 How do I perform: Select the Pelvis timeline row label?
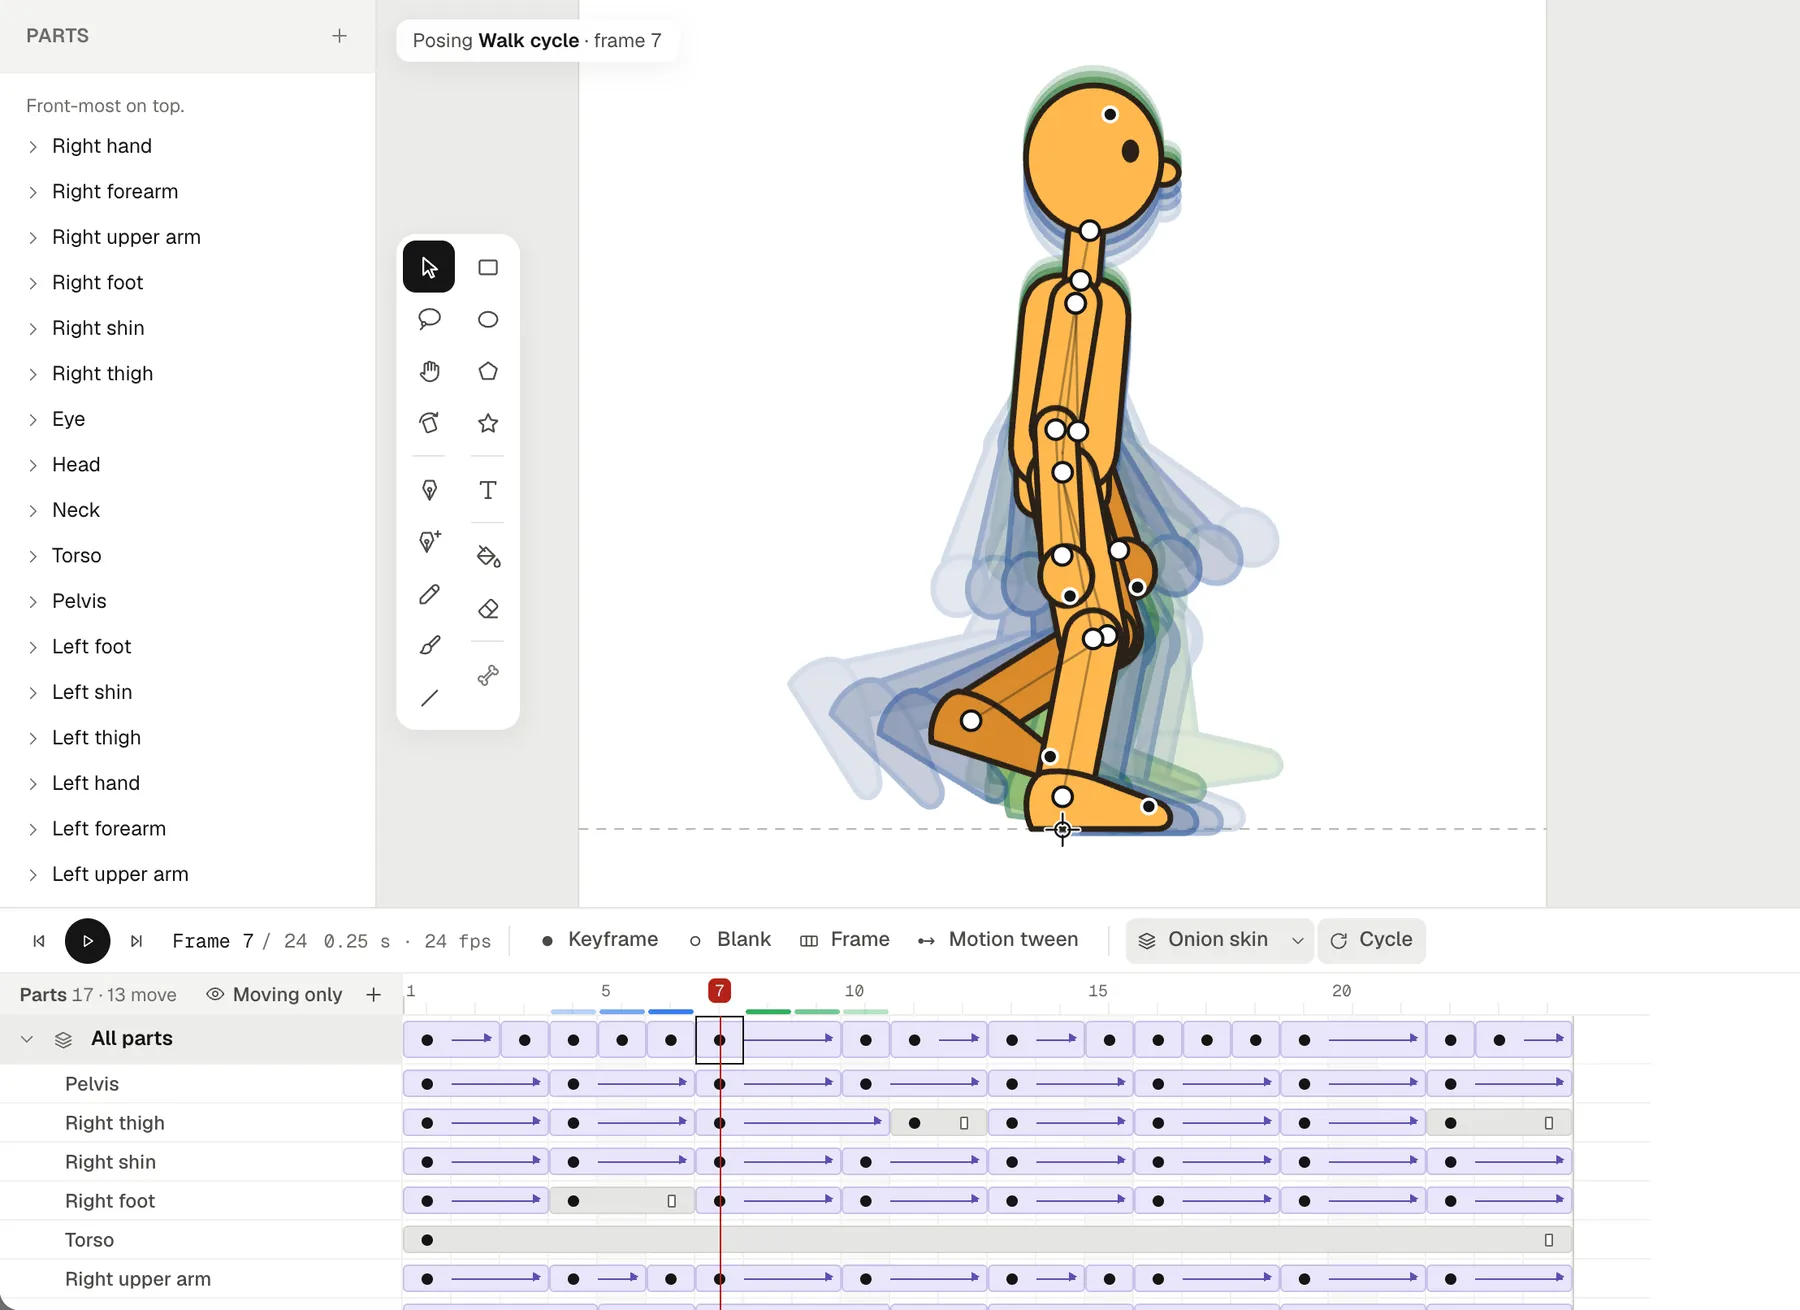[x=92, y=1084]
